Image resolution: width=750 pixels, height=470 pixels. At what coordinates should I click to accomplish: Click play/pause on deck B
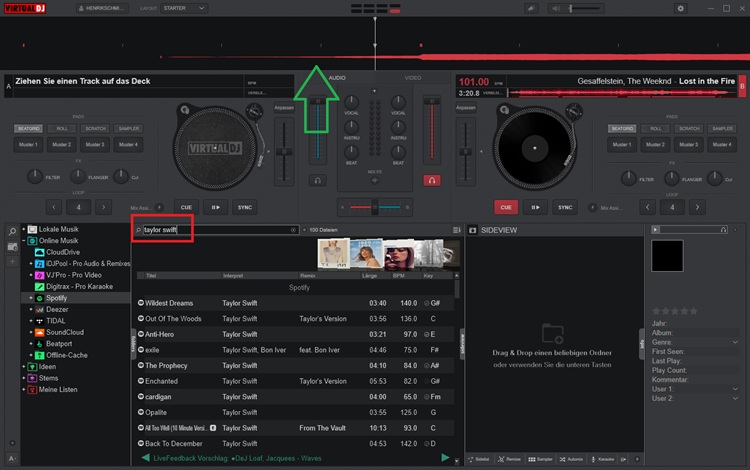click(536, 208)
